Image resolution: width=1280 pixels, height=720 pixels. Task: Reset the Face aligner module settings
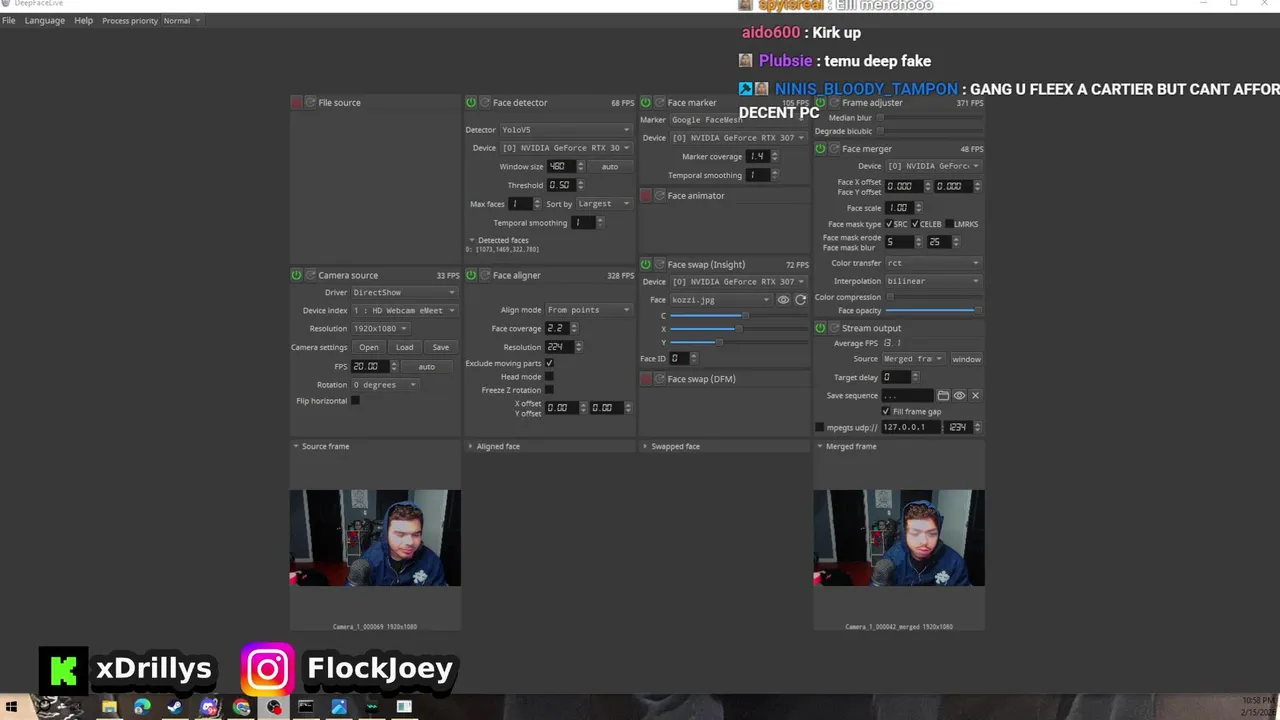[485, 275]
